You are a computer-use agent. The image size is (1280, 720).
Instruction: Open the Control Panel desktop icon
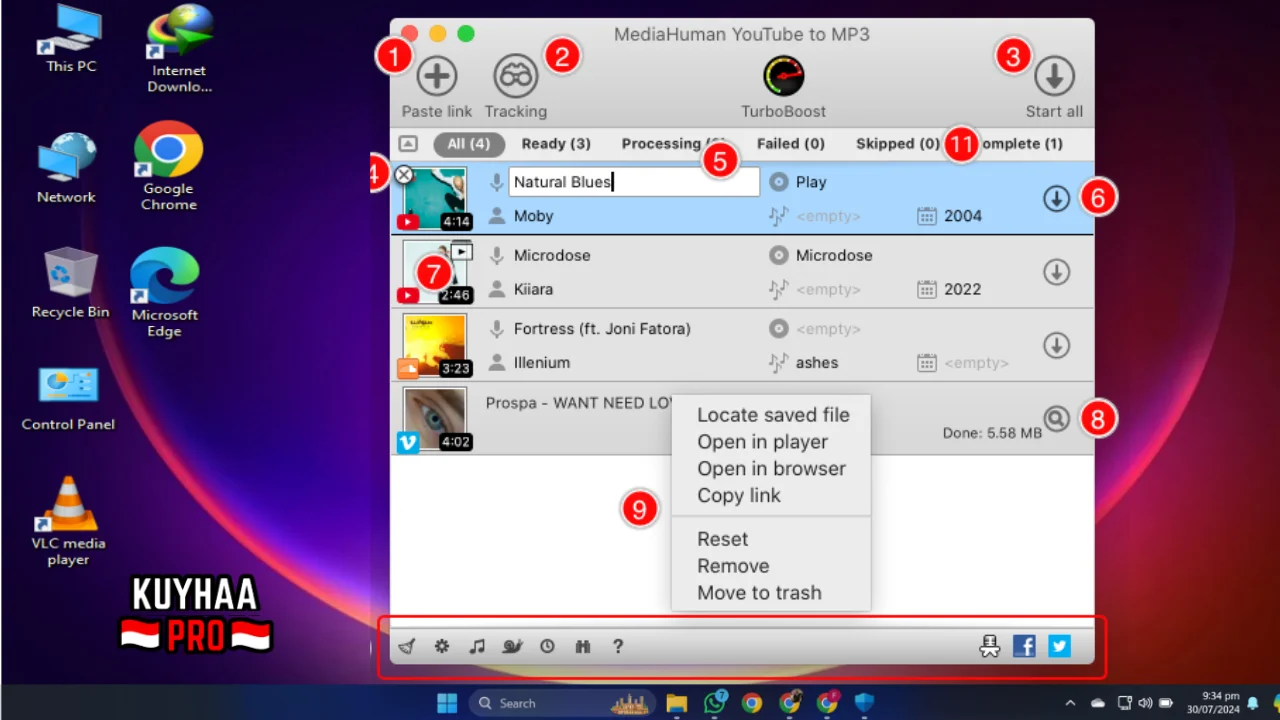pos(68,398)
